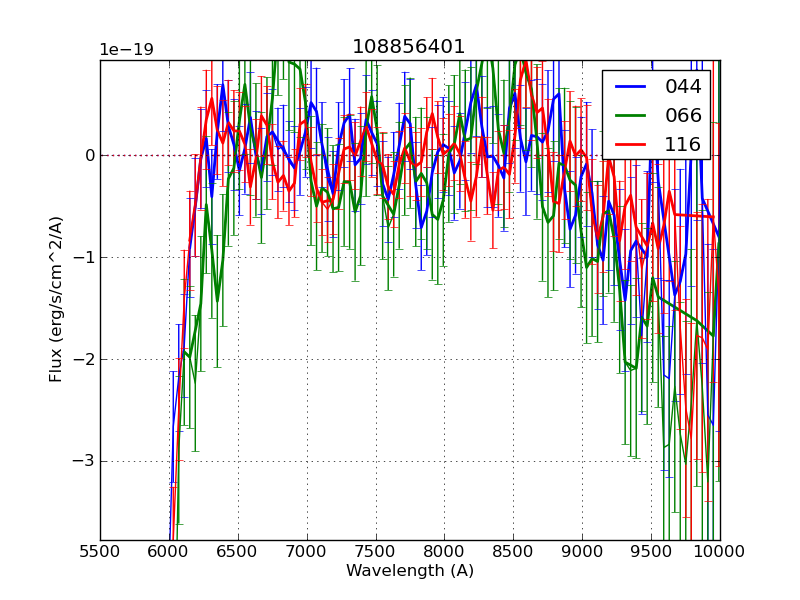Click the 9500 x-axis tick label

(x=652, y=551)
